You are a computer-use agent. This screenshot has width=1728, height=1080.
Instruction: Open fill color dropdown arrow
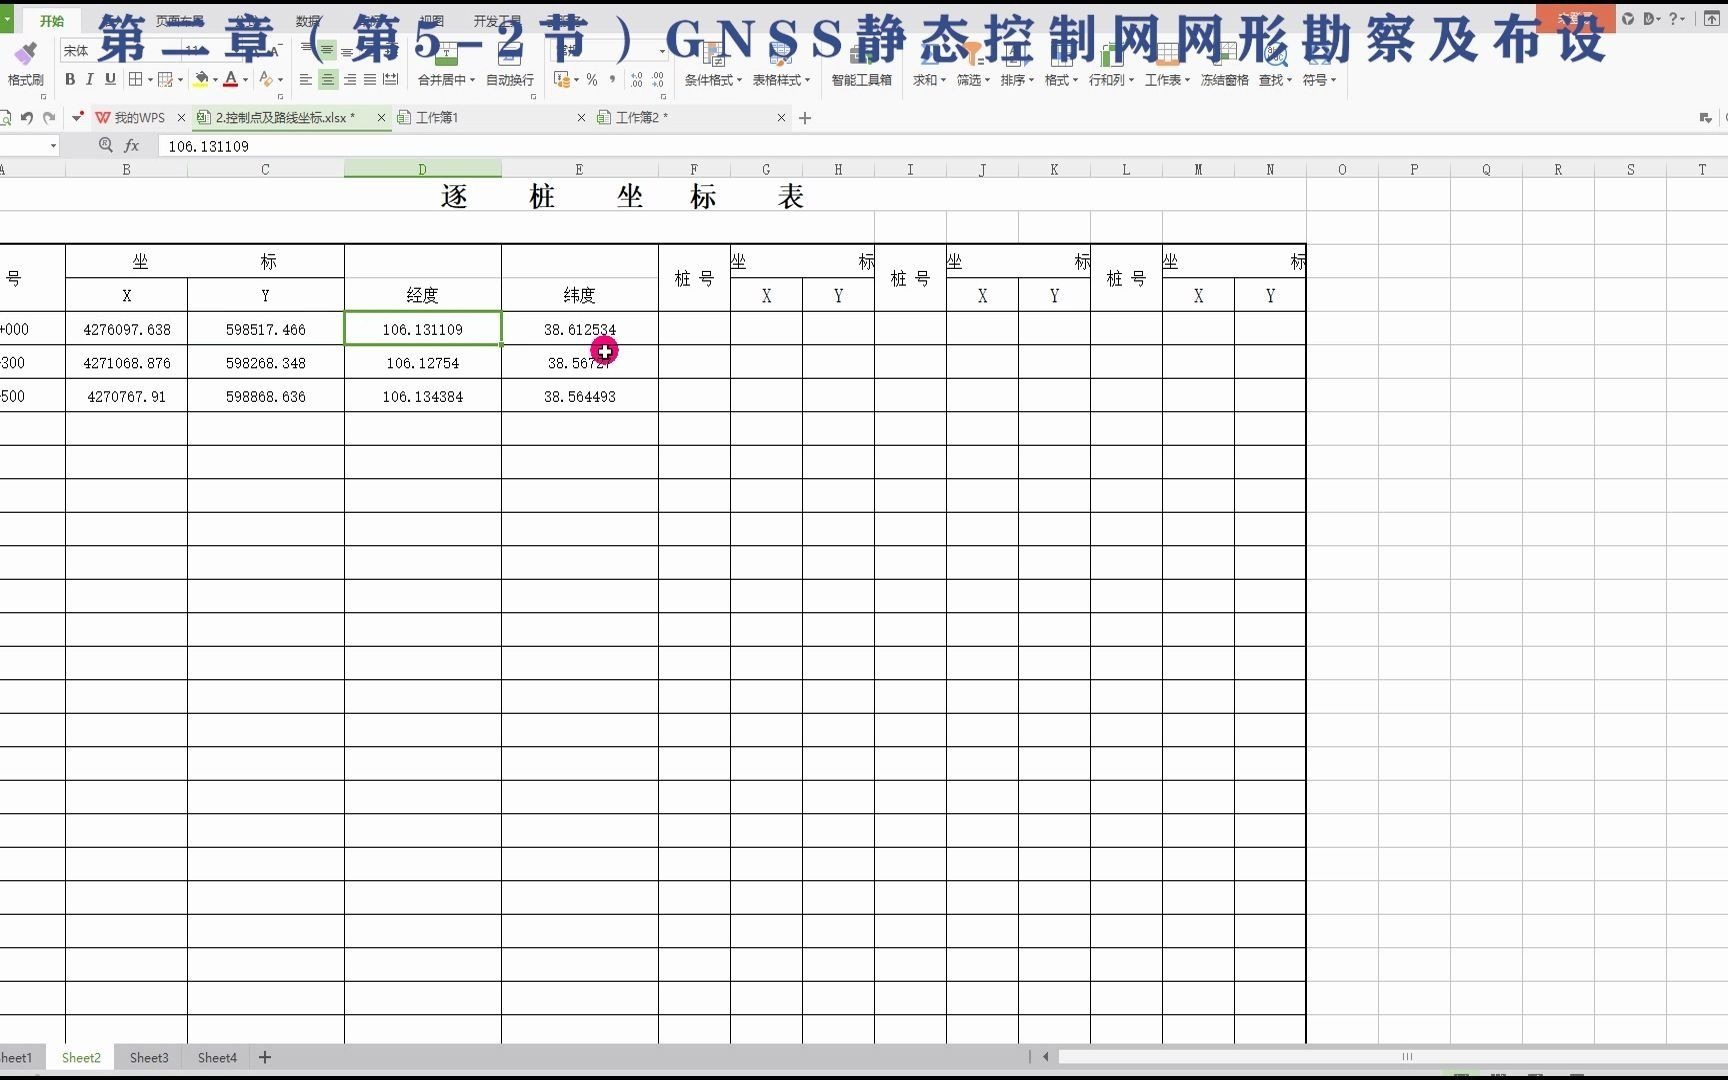pyautogui.click(x=215, y=80)
